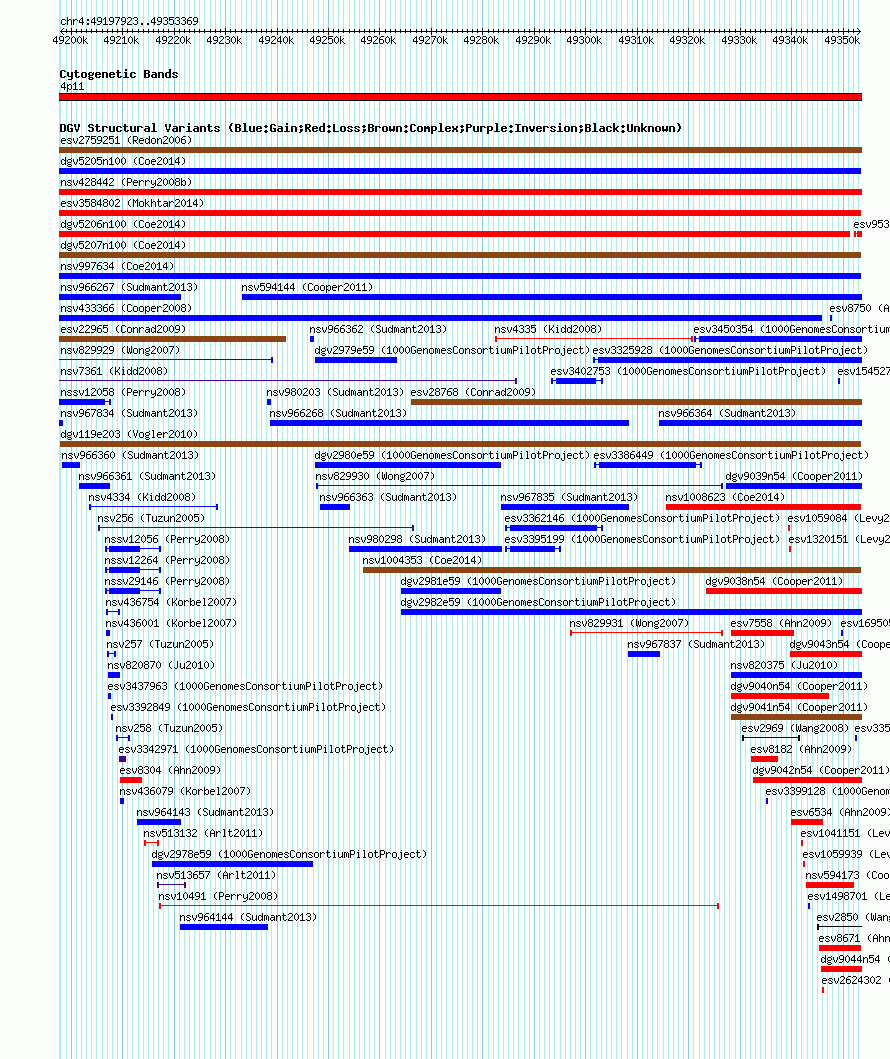Click dgv2980e59 variant label
The height and width of the screenshot is (1059, 890).
[452, 455]
